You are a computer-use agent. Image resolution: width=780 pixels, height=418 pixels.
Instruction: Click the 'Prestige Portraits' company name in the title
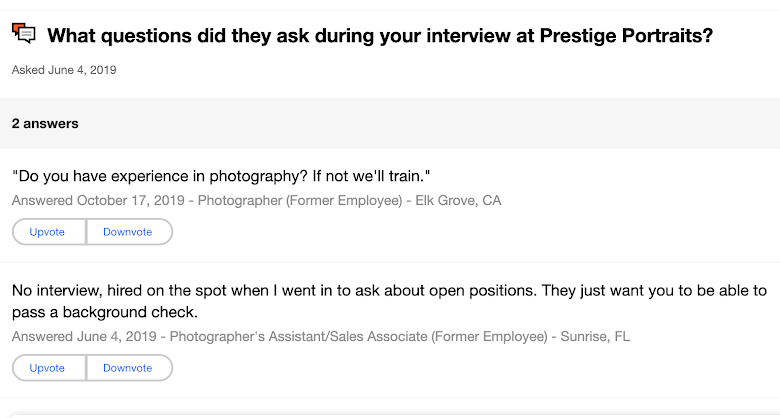click(x=625, y=36)
